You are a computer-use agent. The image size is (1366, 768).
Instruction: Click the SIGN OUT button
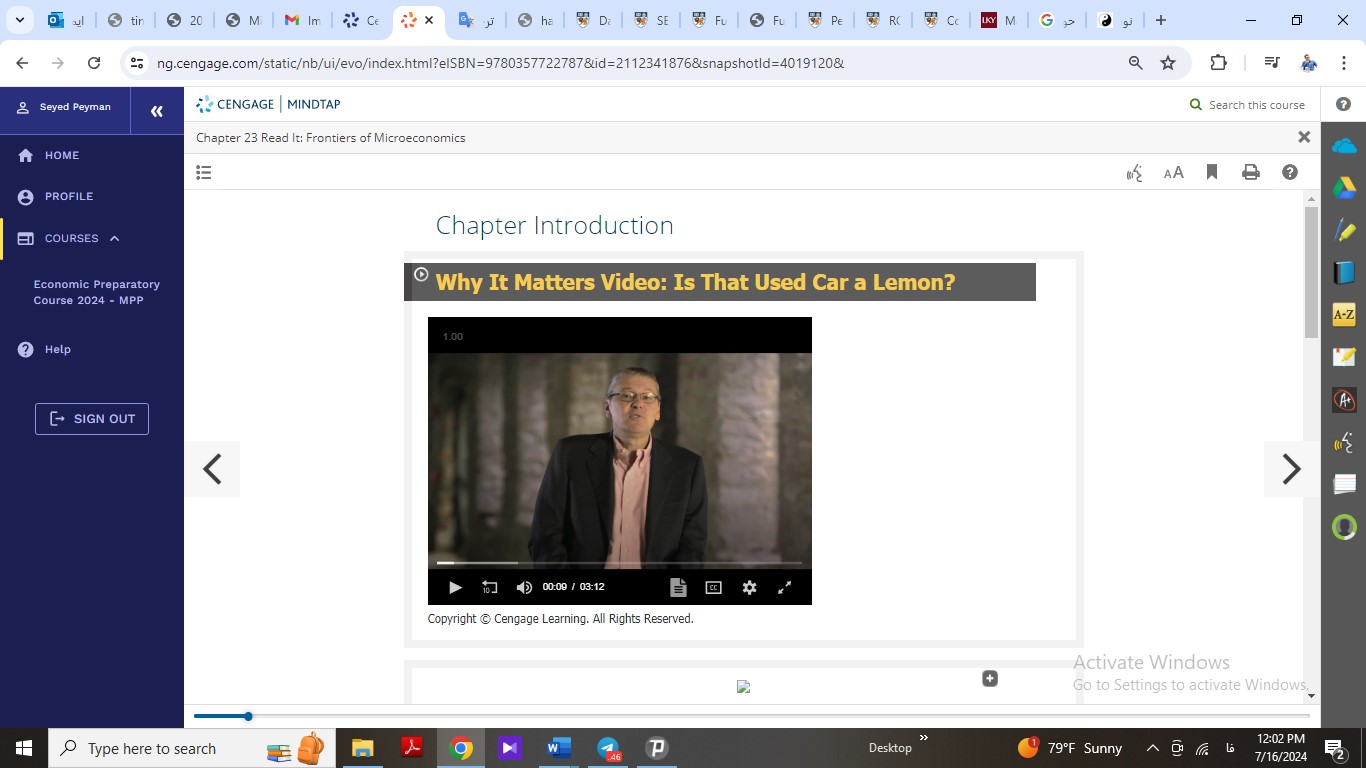92,419
